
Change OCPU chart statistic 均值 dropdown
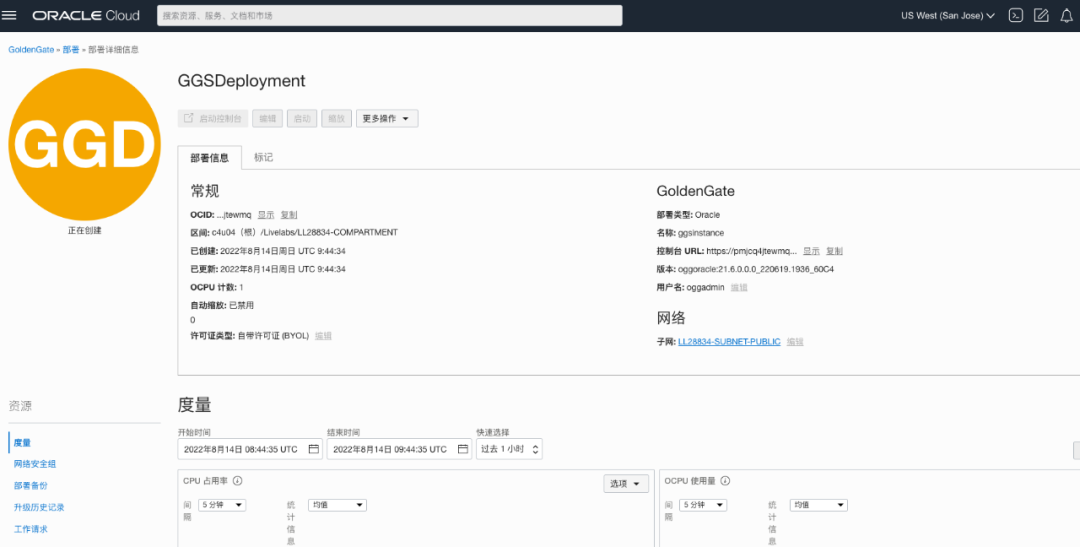point(818,505)
